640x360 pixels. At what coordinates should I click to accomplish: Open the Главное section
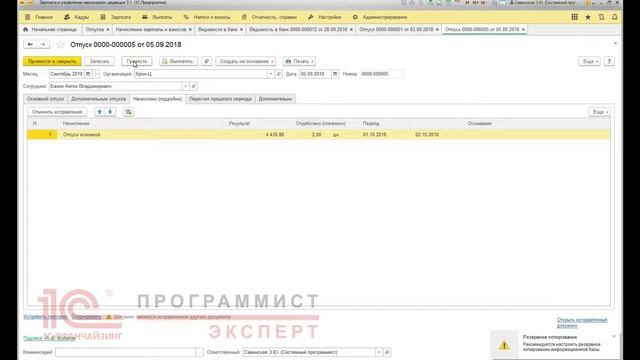[39, 17]
